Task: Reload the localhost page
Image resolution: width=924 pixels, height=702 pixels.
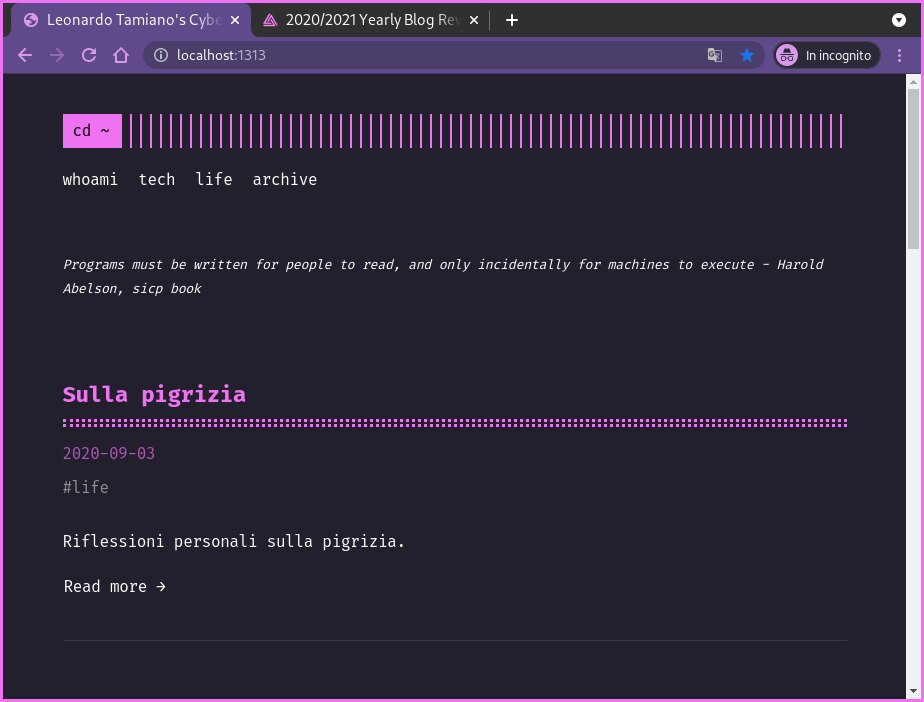Action: click(x=89, y=55)
